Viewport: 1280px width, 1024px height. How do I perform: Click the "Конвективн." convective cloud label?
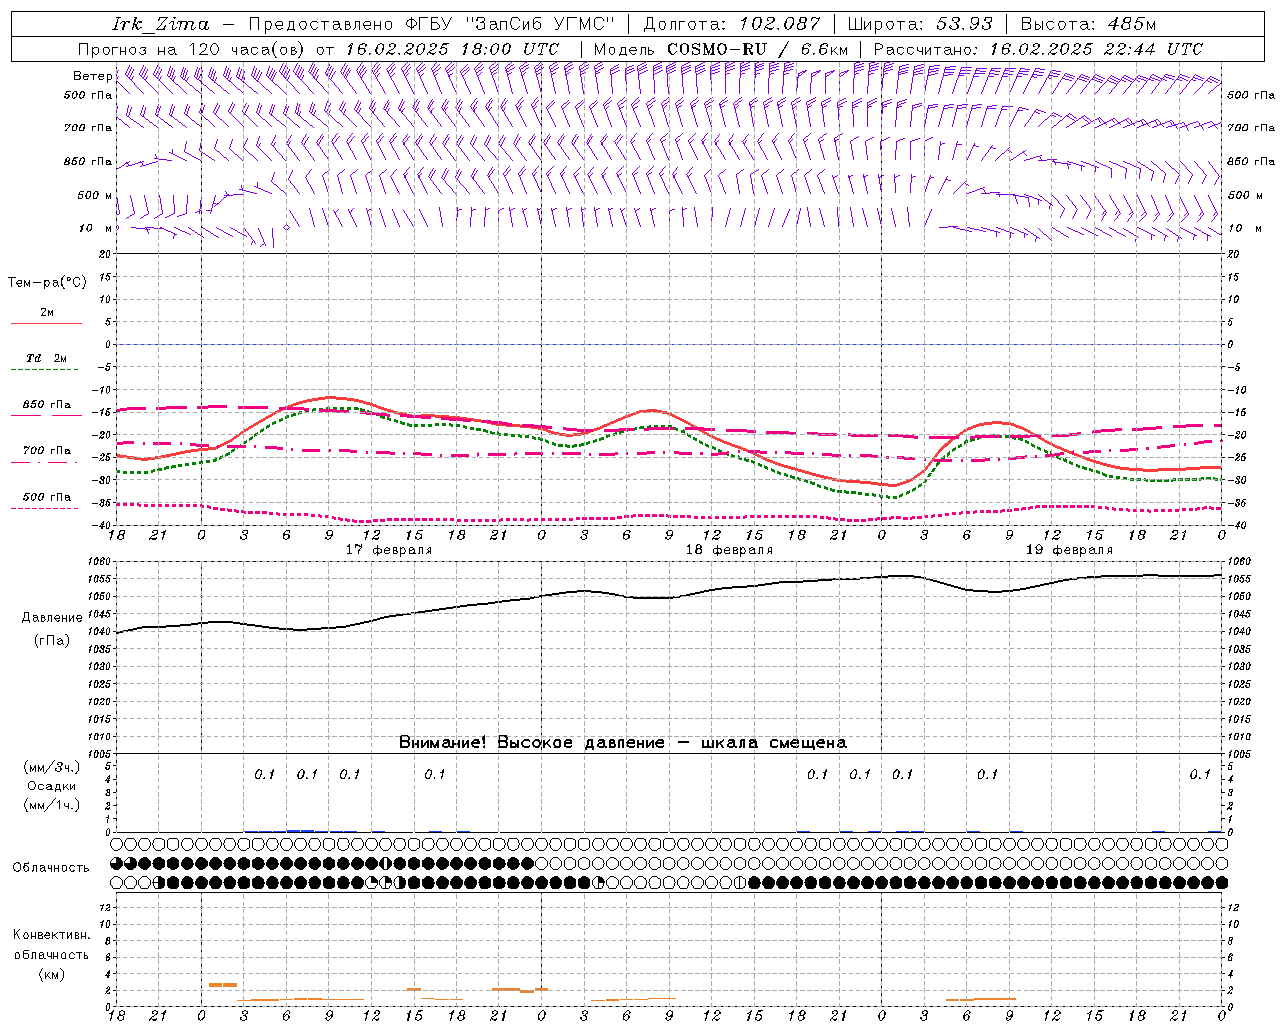point(52,935)
